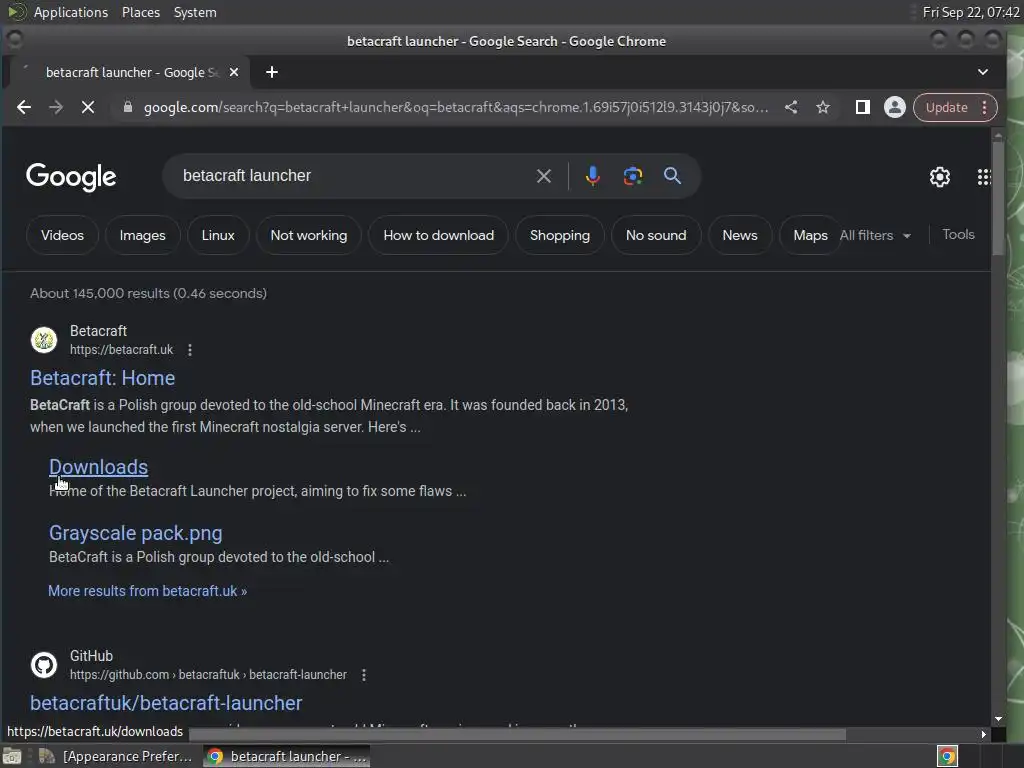
Task: Filter results by Images
Action: [142, 235]
